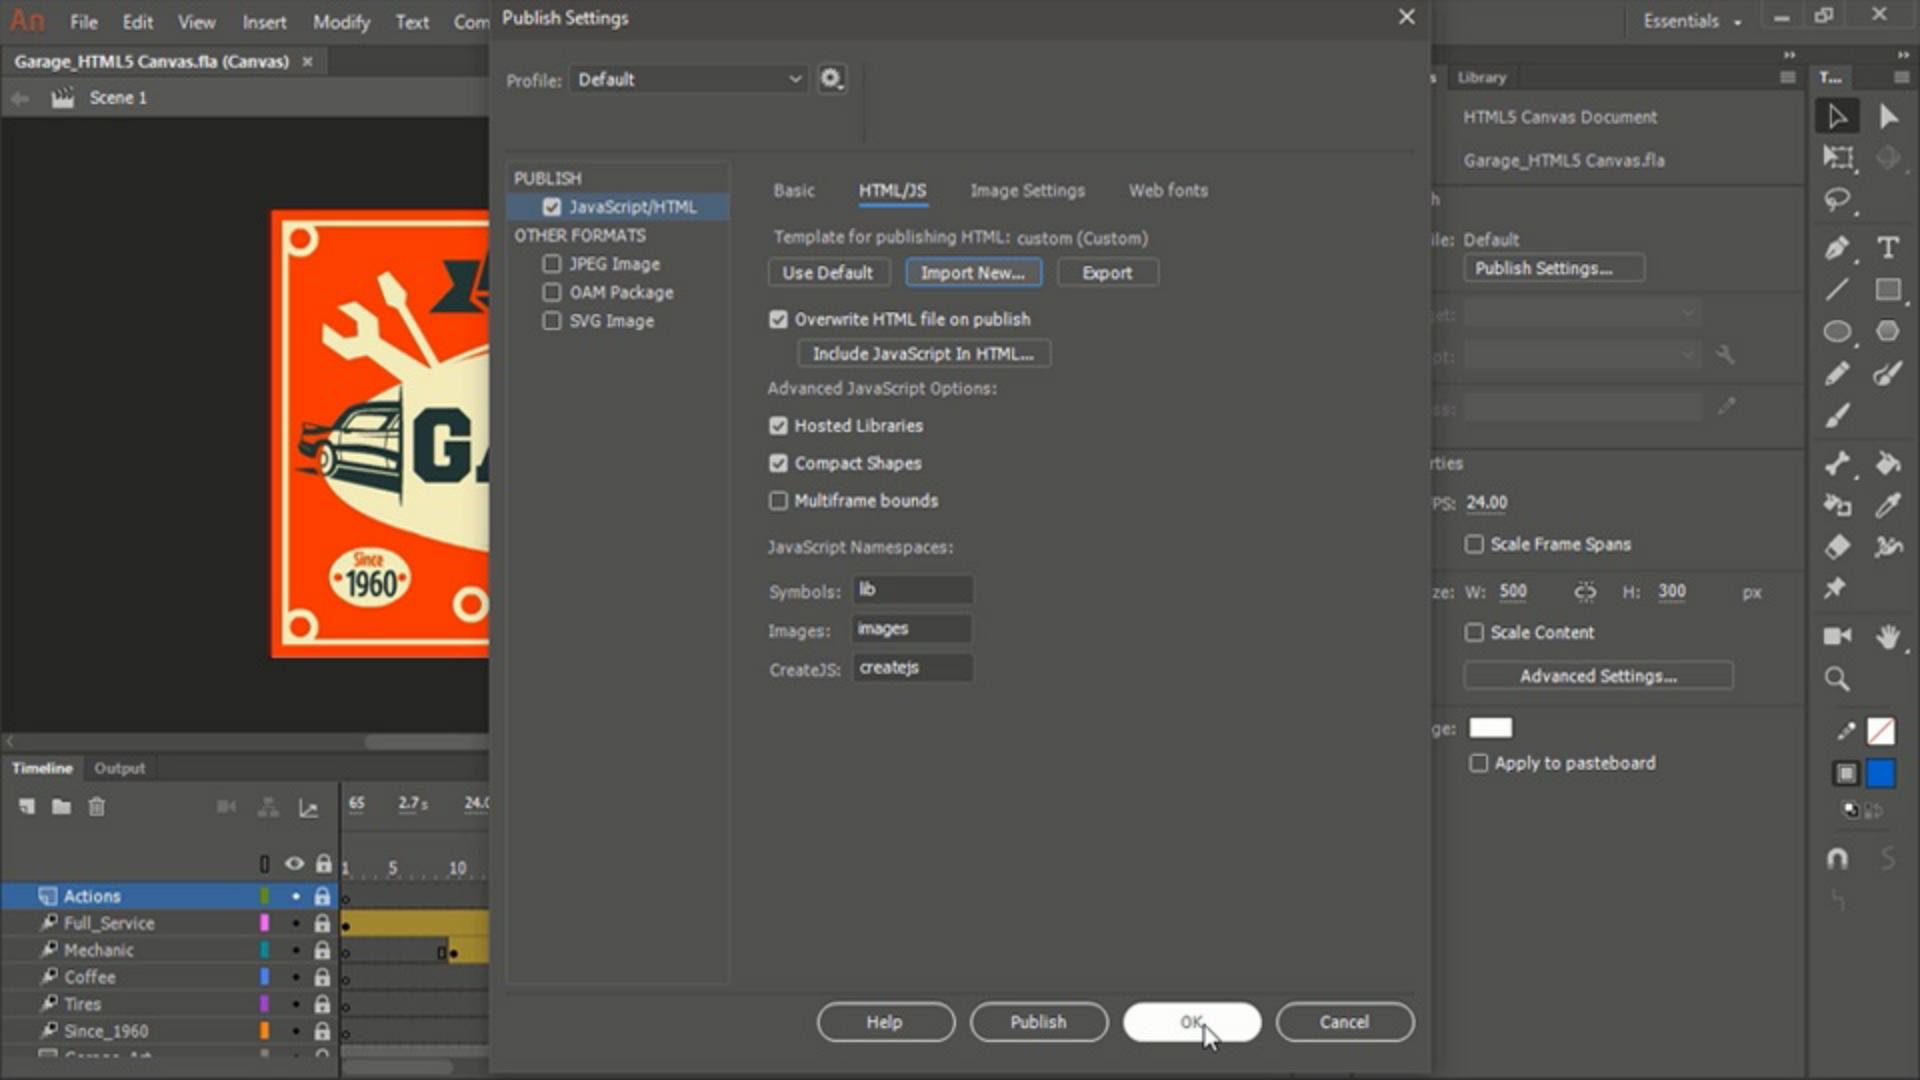Image resolution: width=1920 pixels, height=1080 pixels.
Task: Switch to Image Settings tab
Action: pos(1027,191)
